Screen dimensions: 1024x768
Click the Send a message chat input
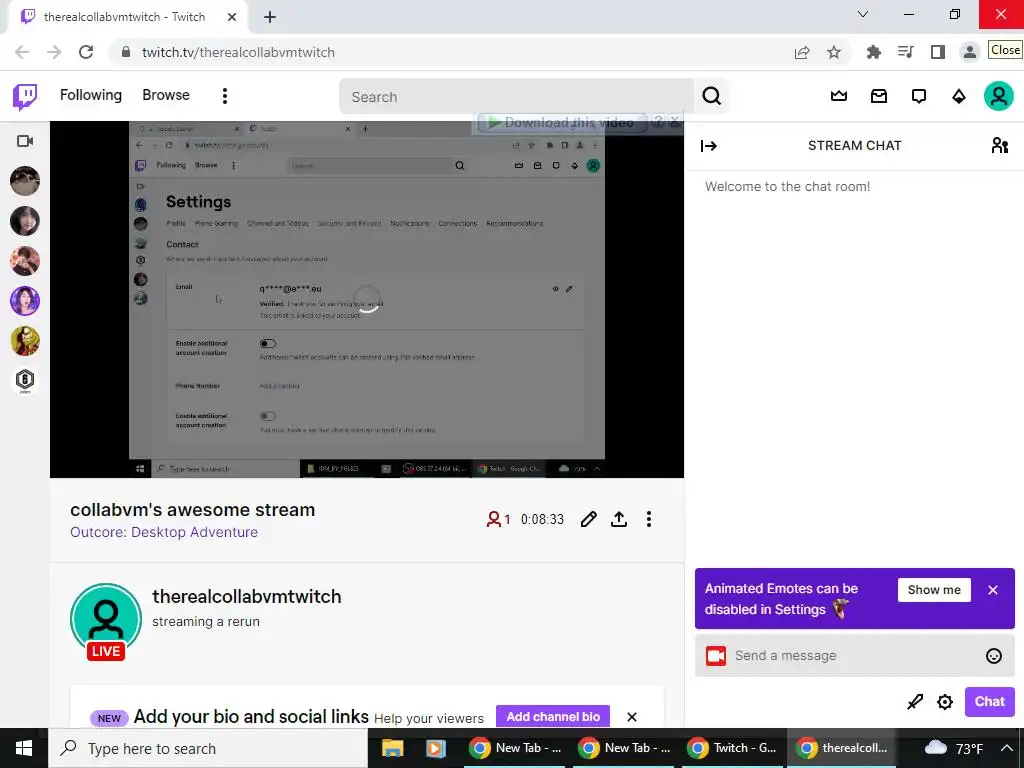point(855,656)
